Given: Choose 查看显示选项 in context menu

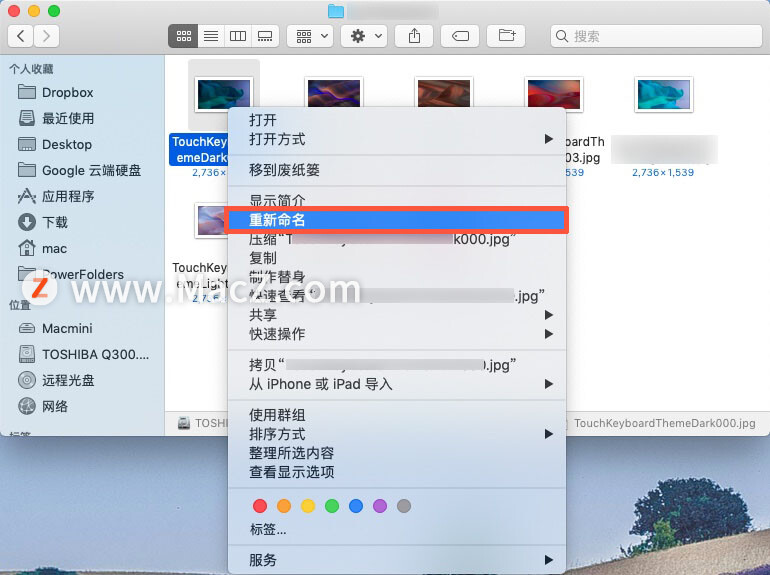Looking at the screenshot, I should click(397, 472).
